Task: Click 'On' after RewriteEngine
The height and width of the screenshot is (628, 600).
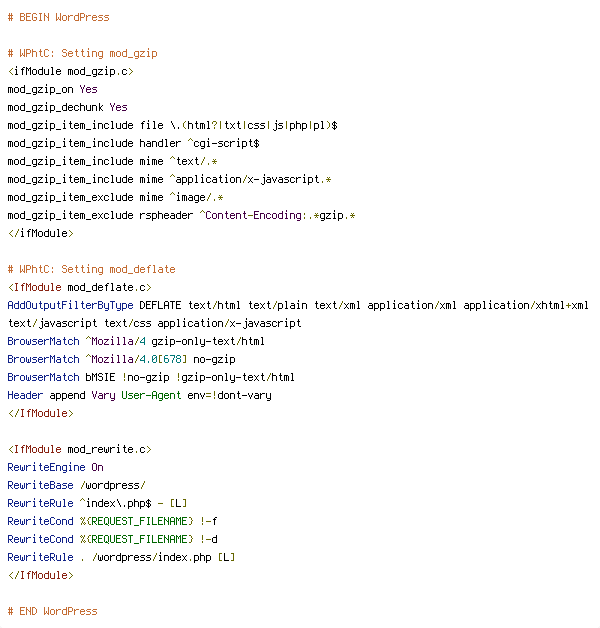Action: pos(97,467)
